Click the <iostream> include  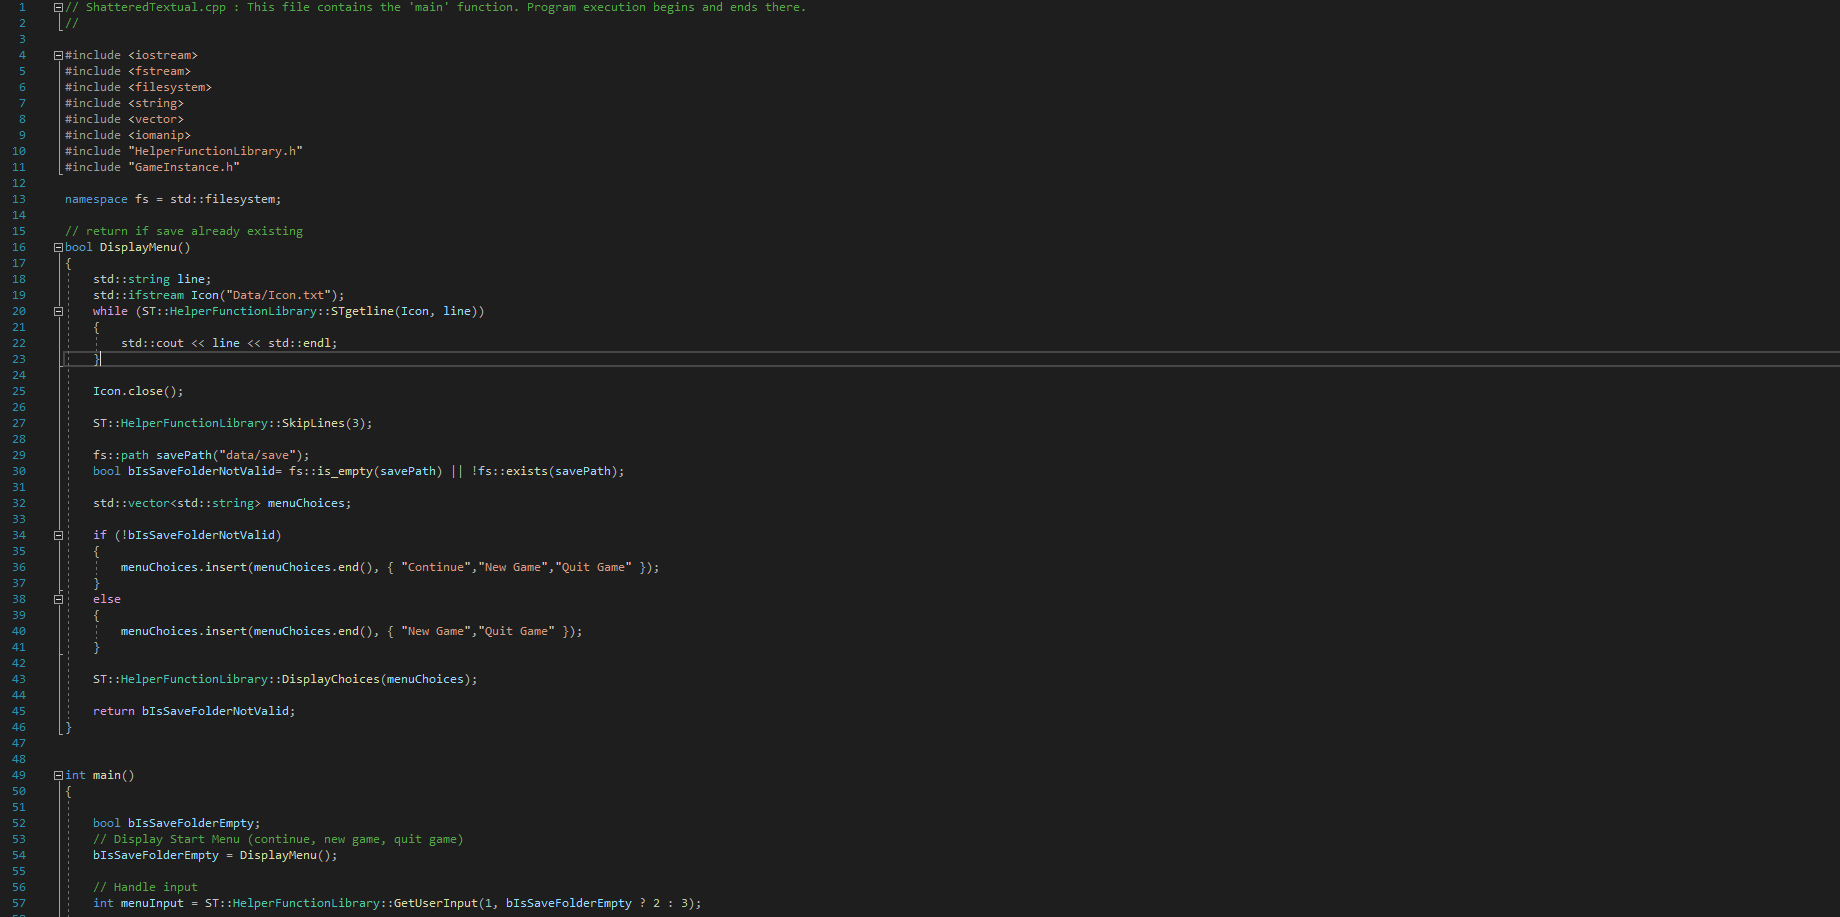point(163,55)
